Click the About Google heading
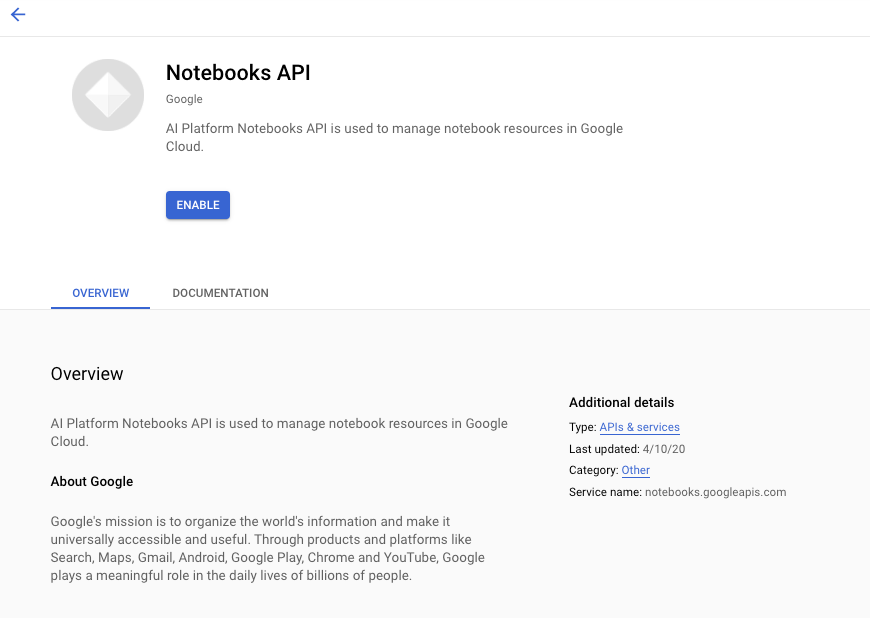Screen dimensions: 870x618 click(92, 482)
